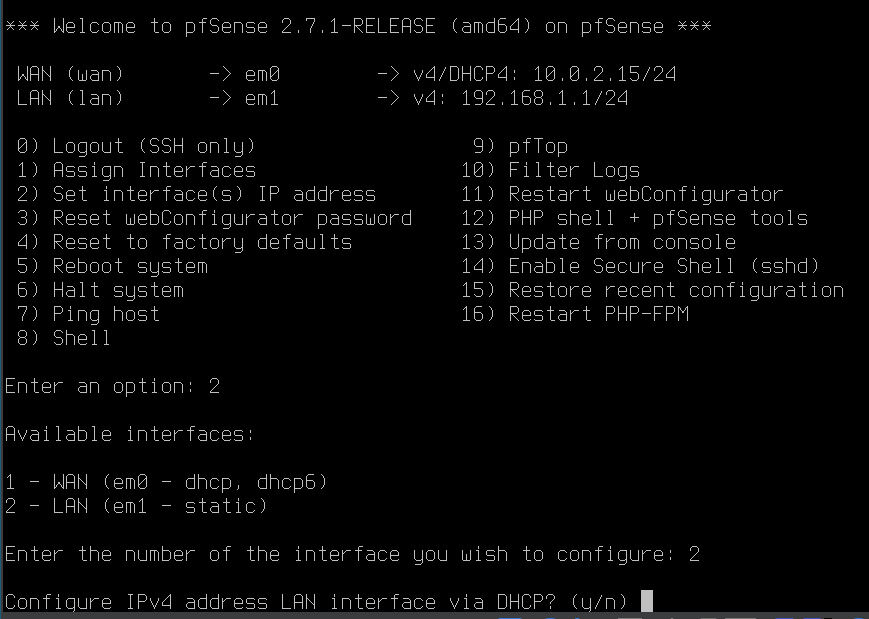Screen dimensions: 869x619
Task: Select the 'Shell' option number 8
Action: (x=80, y=338)
